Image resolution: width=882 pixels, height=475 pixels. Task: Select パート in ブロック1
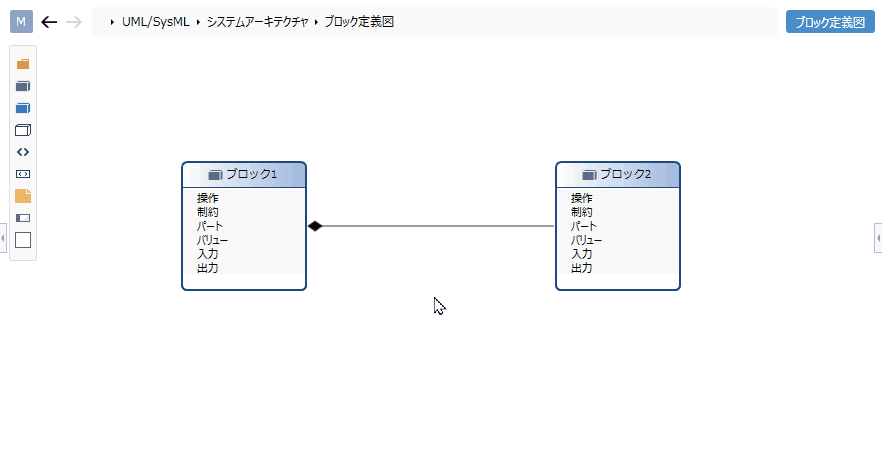210,226
